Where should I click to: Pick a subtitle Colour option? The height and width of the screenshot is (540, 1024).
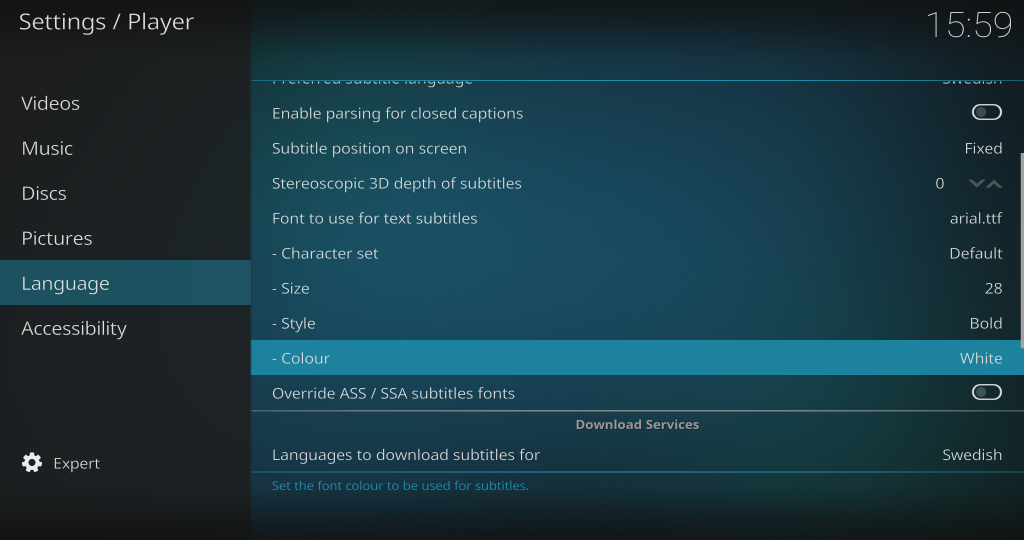[636, 358]
